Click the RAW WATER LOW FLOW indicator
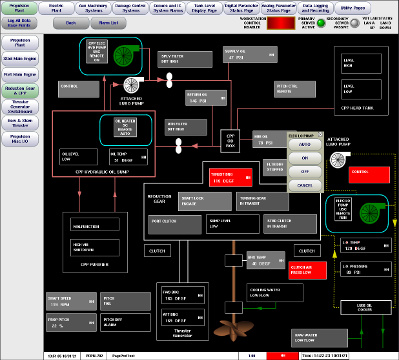The width and height of the screenshot is (399, 360). pos(319,338)
